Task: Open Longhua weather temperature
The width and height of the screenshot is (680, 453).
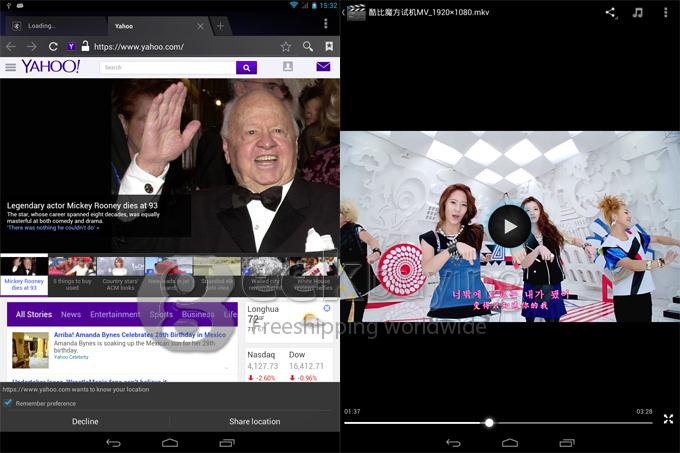Action: [255, 320]
